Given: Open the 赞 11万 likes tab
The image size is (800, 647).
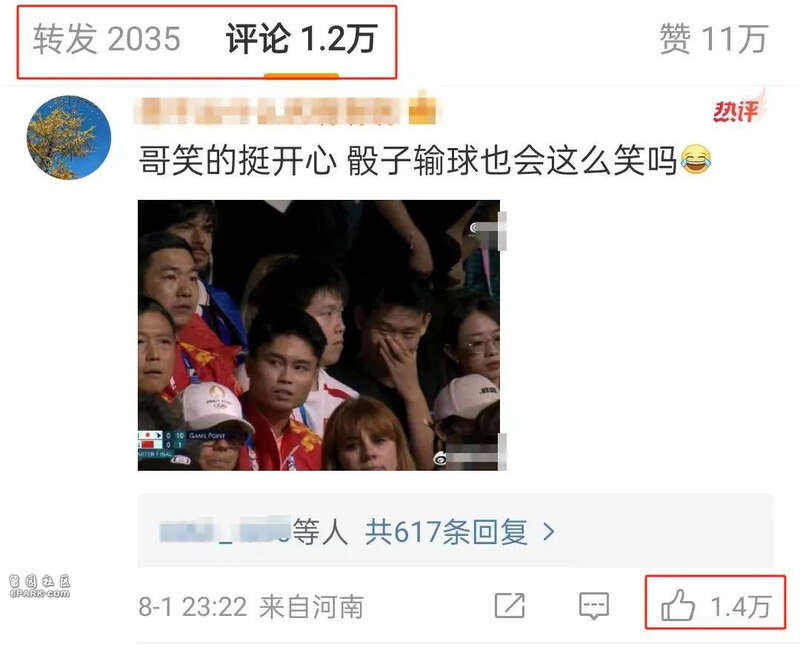Looking at the screenshot, I should tap(713, 39).
